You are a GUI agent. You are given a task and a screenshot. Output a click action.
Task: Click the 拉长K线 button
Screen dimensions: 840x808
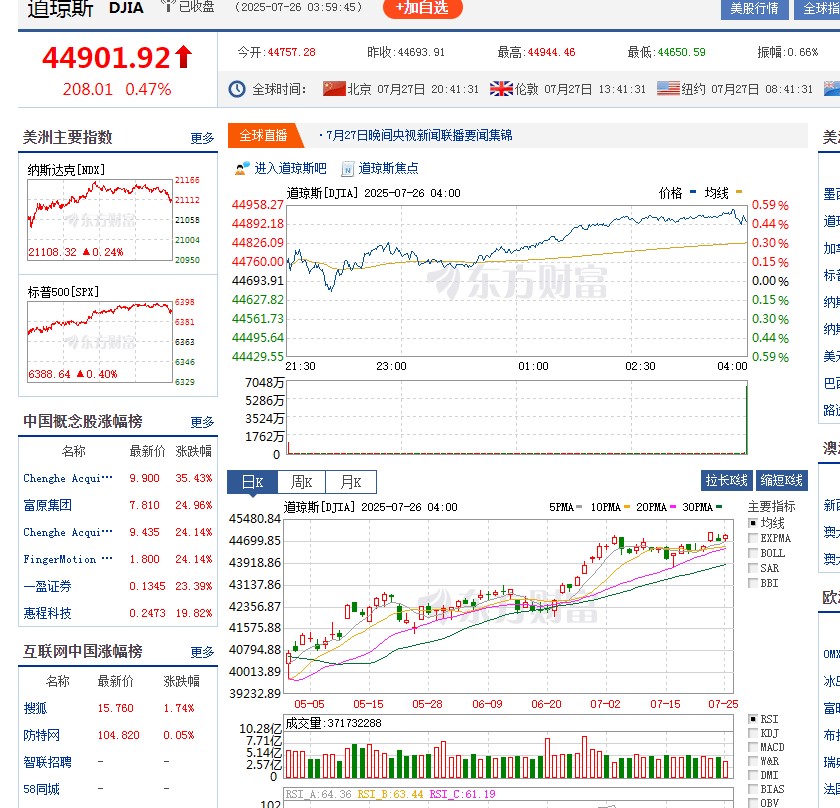click(x=726, y=480)
